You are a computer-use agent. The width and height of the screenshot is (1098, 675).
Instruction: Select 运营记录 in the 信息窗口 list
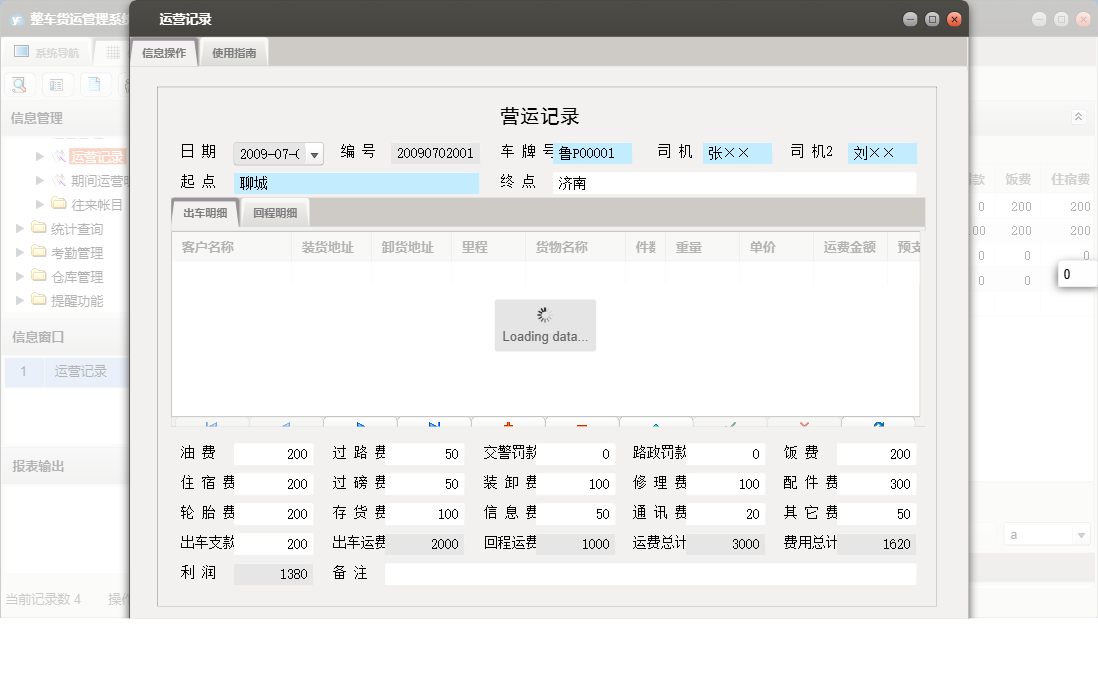[80, 371]
